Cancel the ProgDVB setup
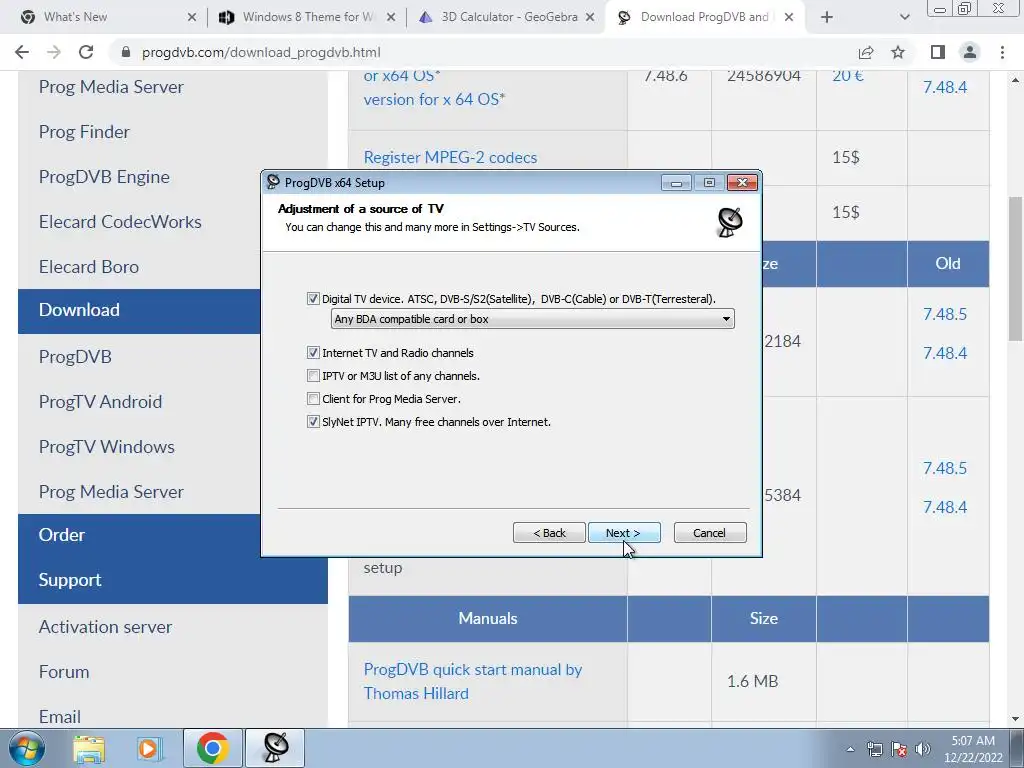 710,533
